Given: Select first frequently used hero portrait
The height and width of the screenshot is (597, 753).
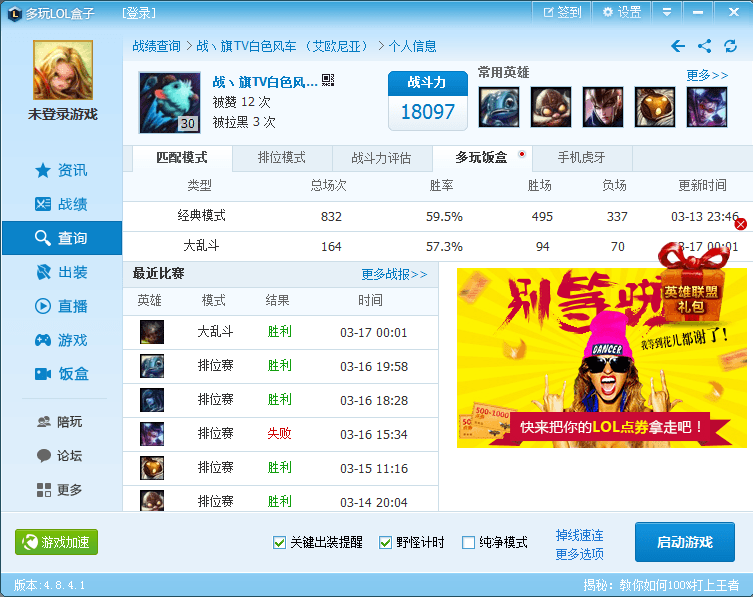Looking at the screenshot, I should 499,107.
